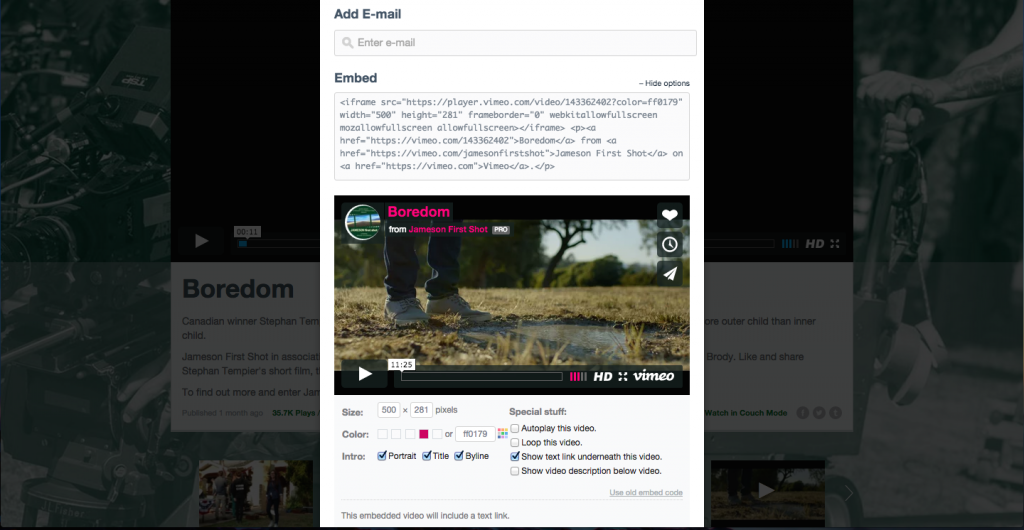This screenshot has height=530, width=1024.
Task: Select the pink color swatch
Action: pyautogui.click(x=424, y=434)
